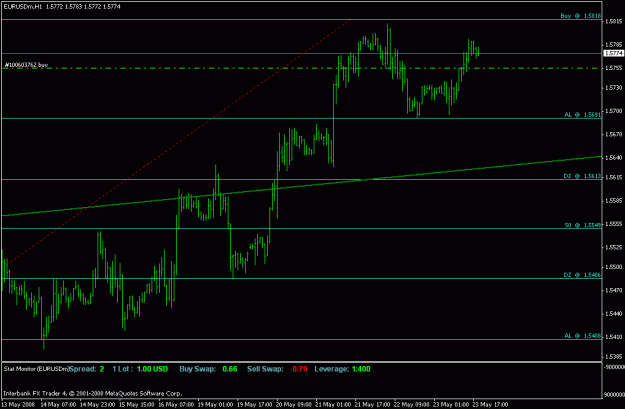
Task: Click the 22 May 09:00 time axis label
Action: [x=412, y=405]
